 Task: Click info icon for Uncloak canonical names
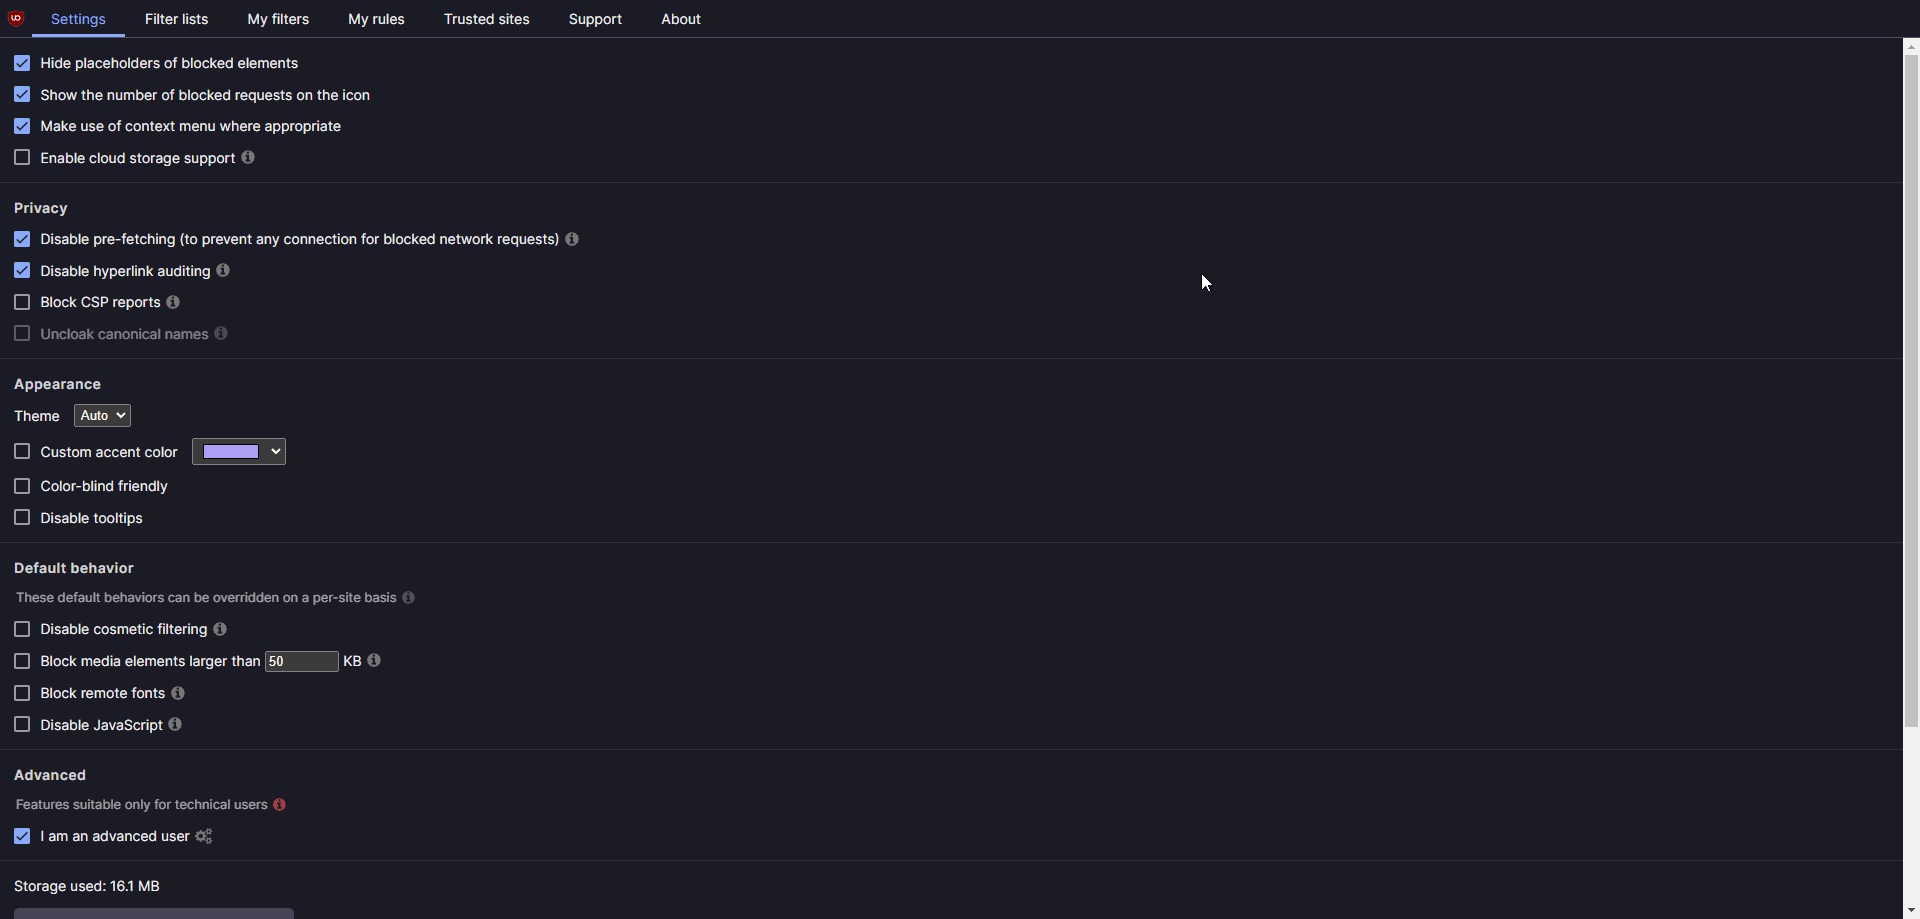click(x=221, y=333)
